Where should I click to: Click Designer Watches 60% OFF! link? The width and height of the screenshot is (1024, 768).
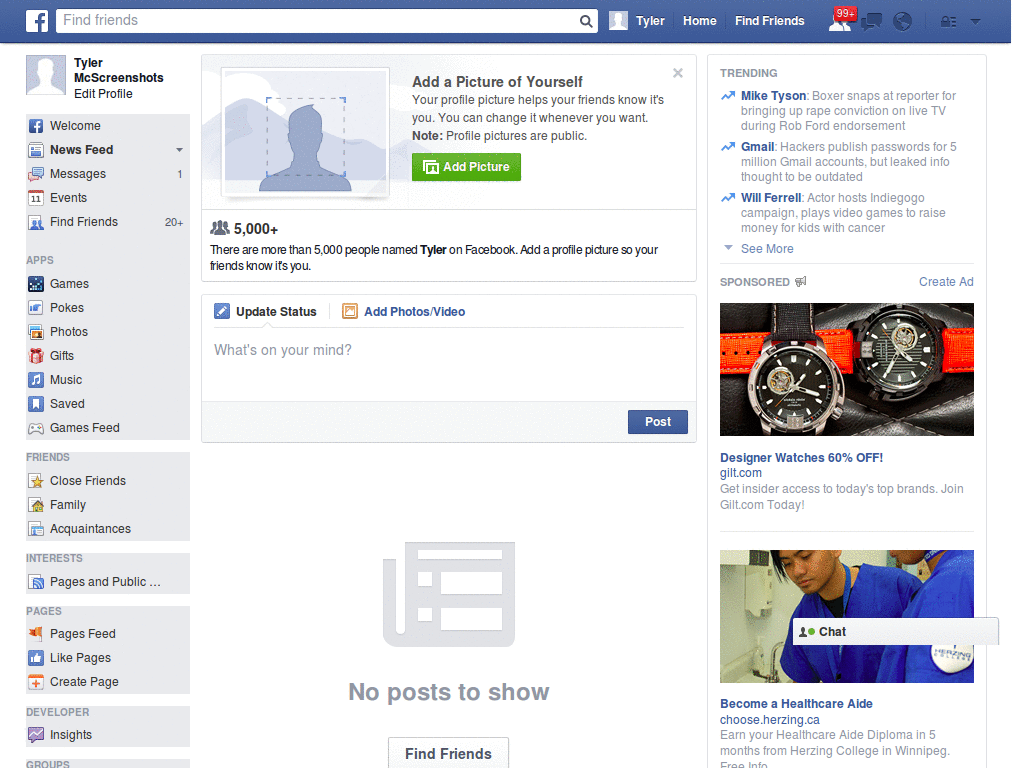(801, 458)
